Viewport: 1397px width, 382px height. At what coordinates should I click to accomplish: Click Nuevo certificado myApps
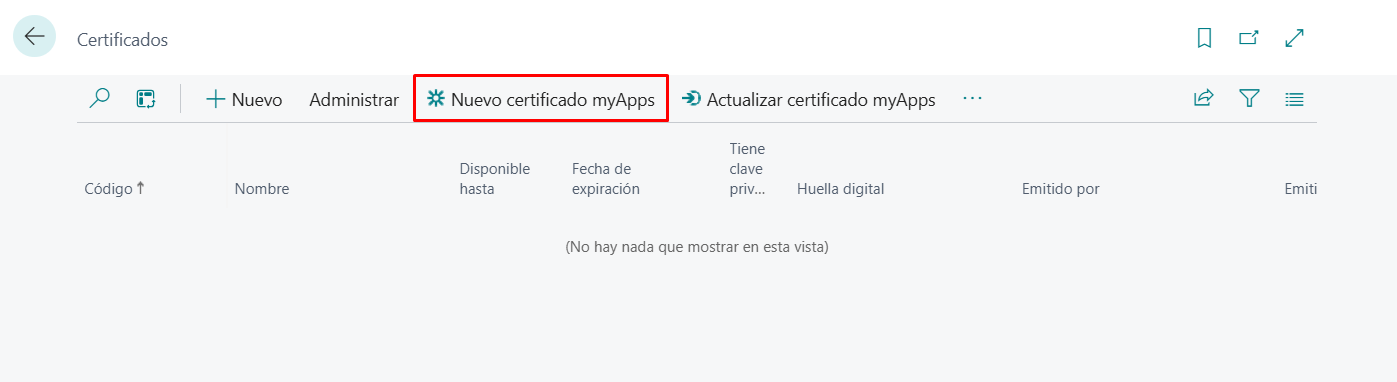click(541, 99)
